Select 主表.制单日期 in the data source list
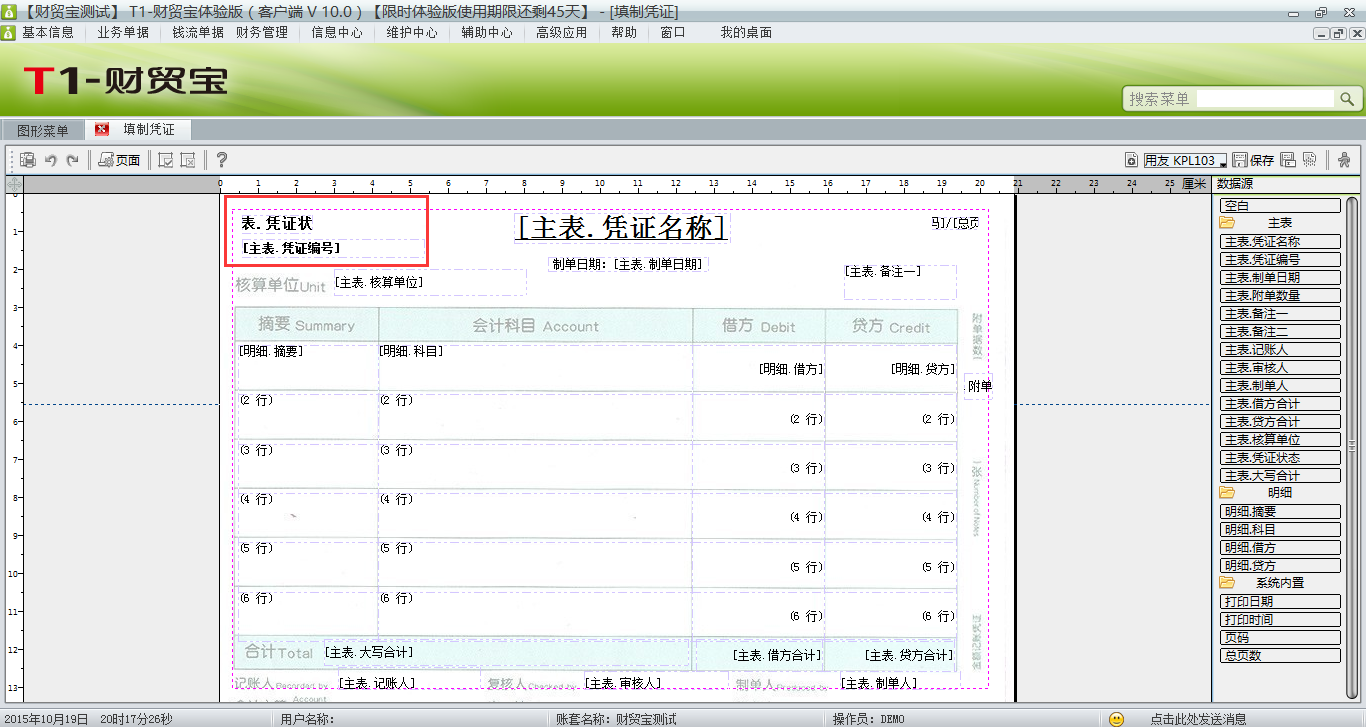This screenshot has width=1366, height=727. pyautogui.click(x=1280, y=277)
